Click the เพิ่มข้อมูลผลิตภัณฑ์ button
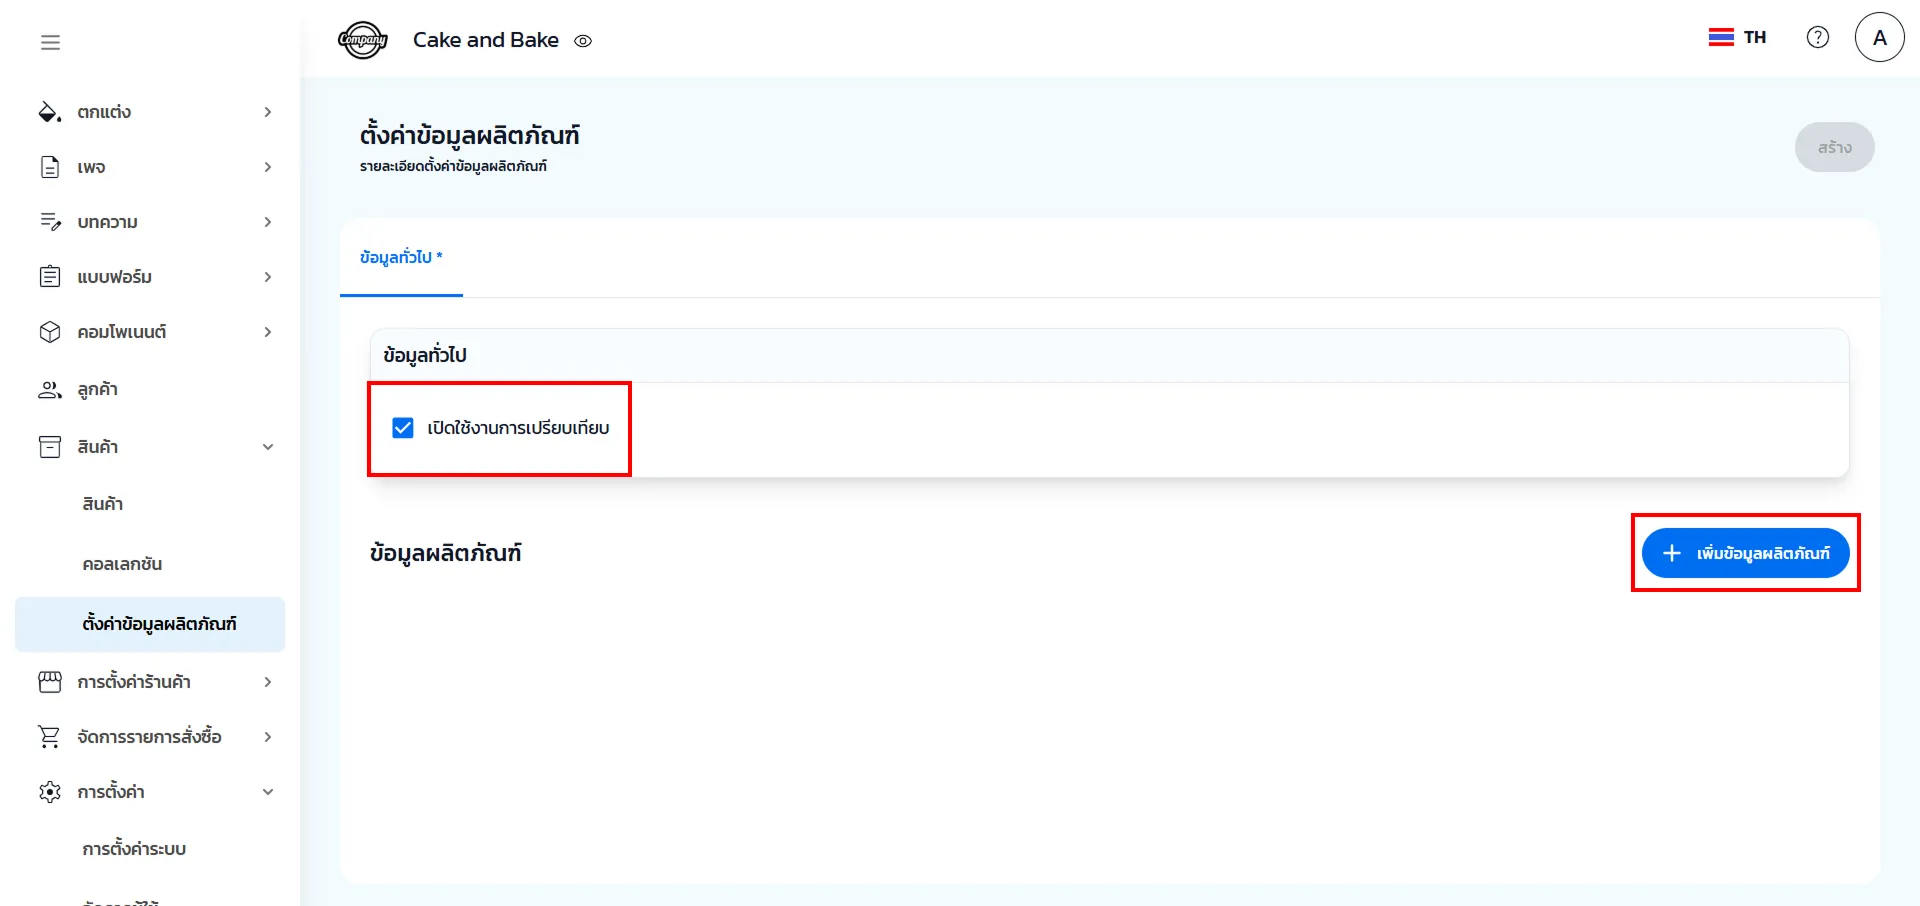 pos(1745,553)
